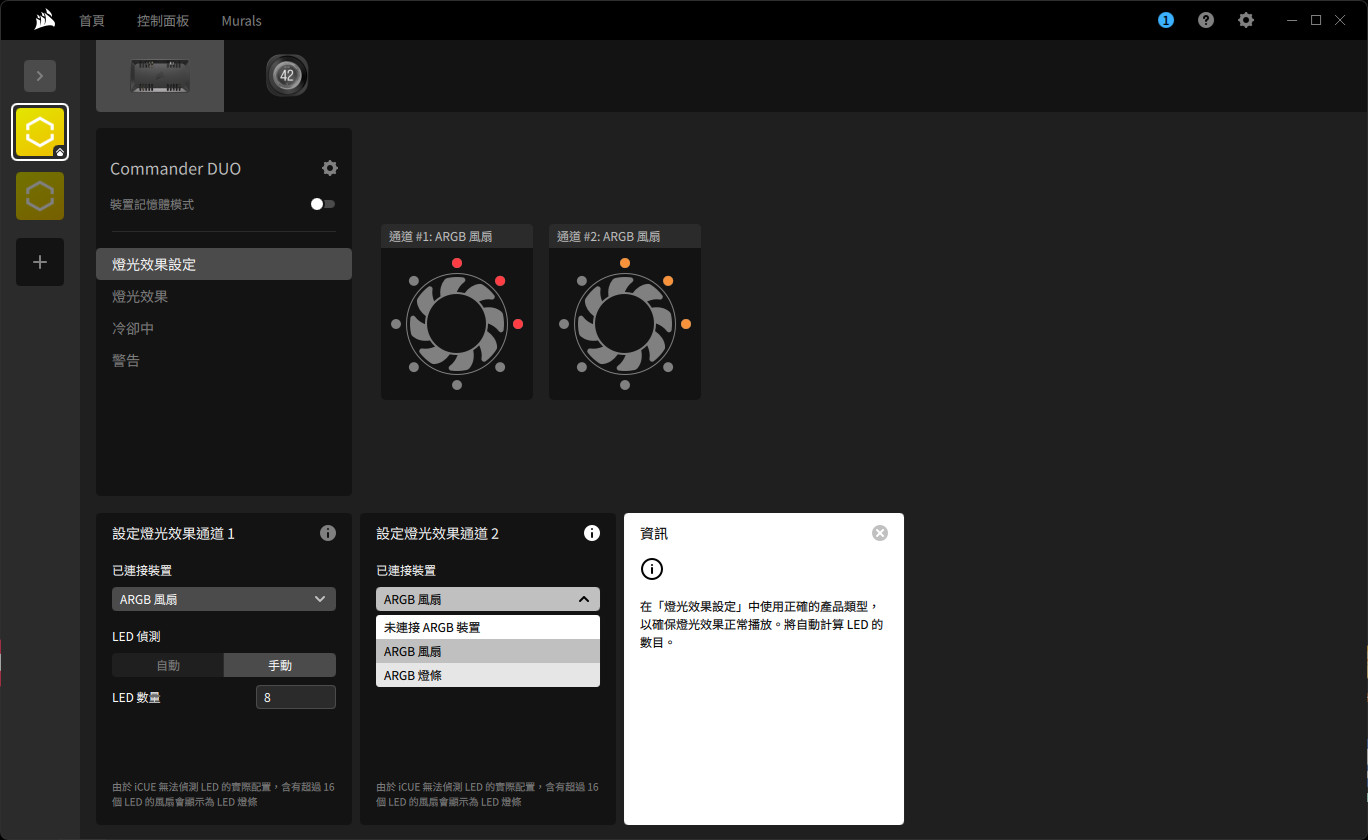Open the 控制面板 menu tab
1368x840 pixels.
click(x=163, y=20)
